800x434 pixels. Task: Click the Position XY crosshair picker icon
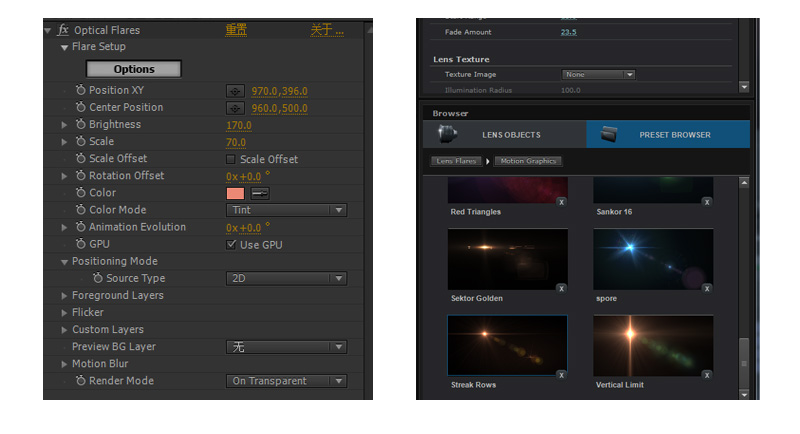[x=235, y=91]
